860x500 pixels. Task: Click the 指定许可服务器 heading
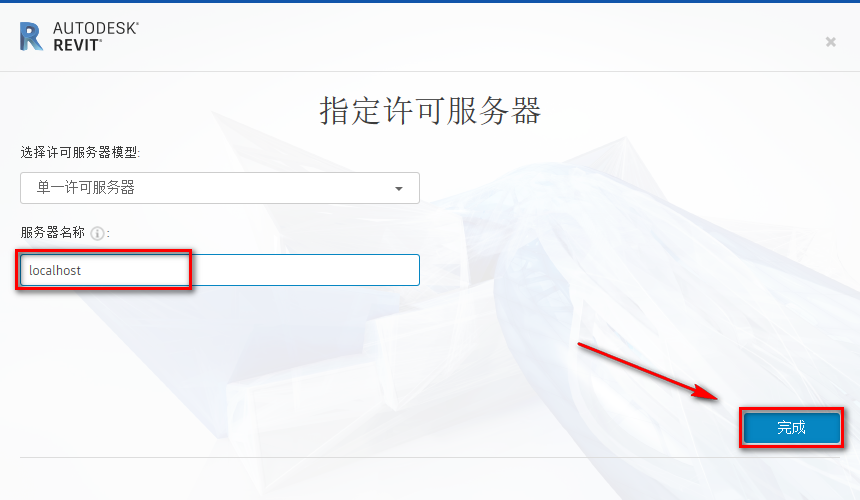tap(431, 111)
